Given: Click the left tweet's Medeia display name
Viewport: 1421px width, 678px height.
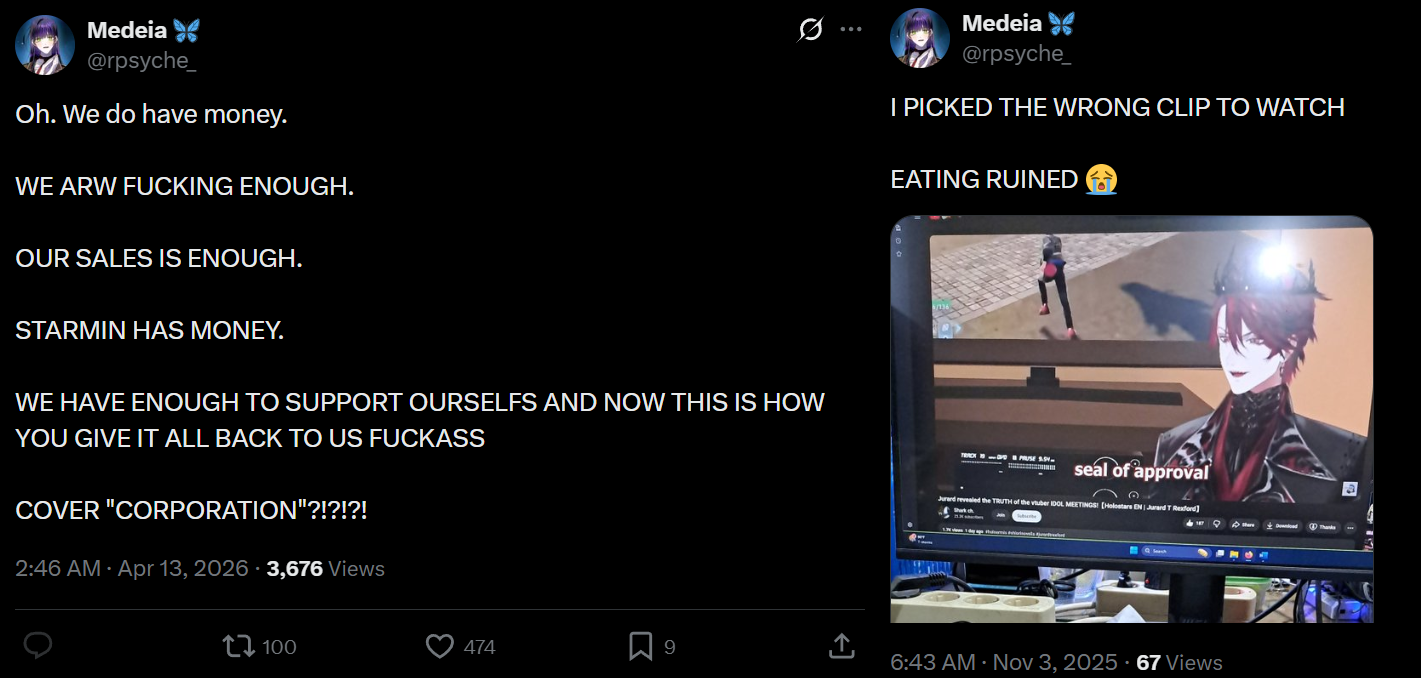Looking at the screenshot, I should coord(125,31).
